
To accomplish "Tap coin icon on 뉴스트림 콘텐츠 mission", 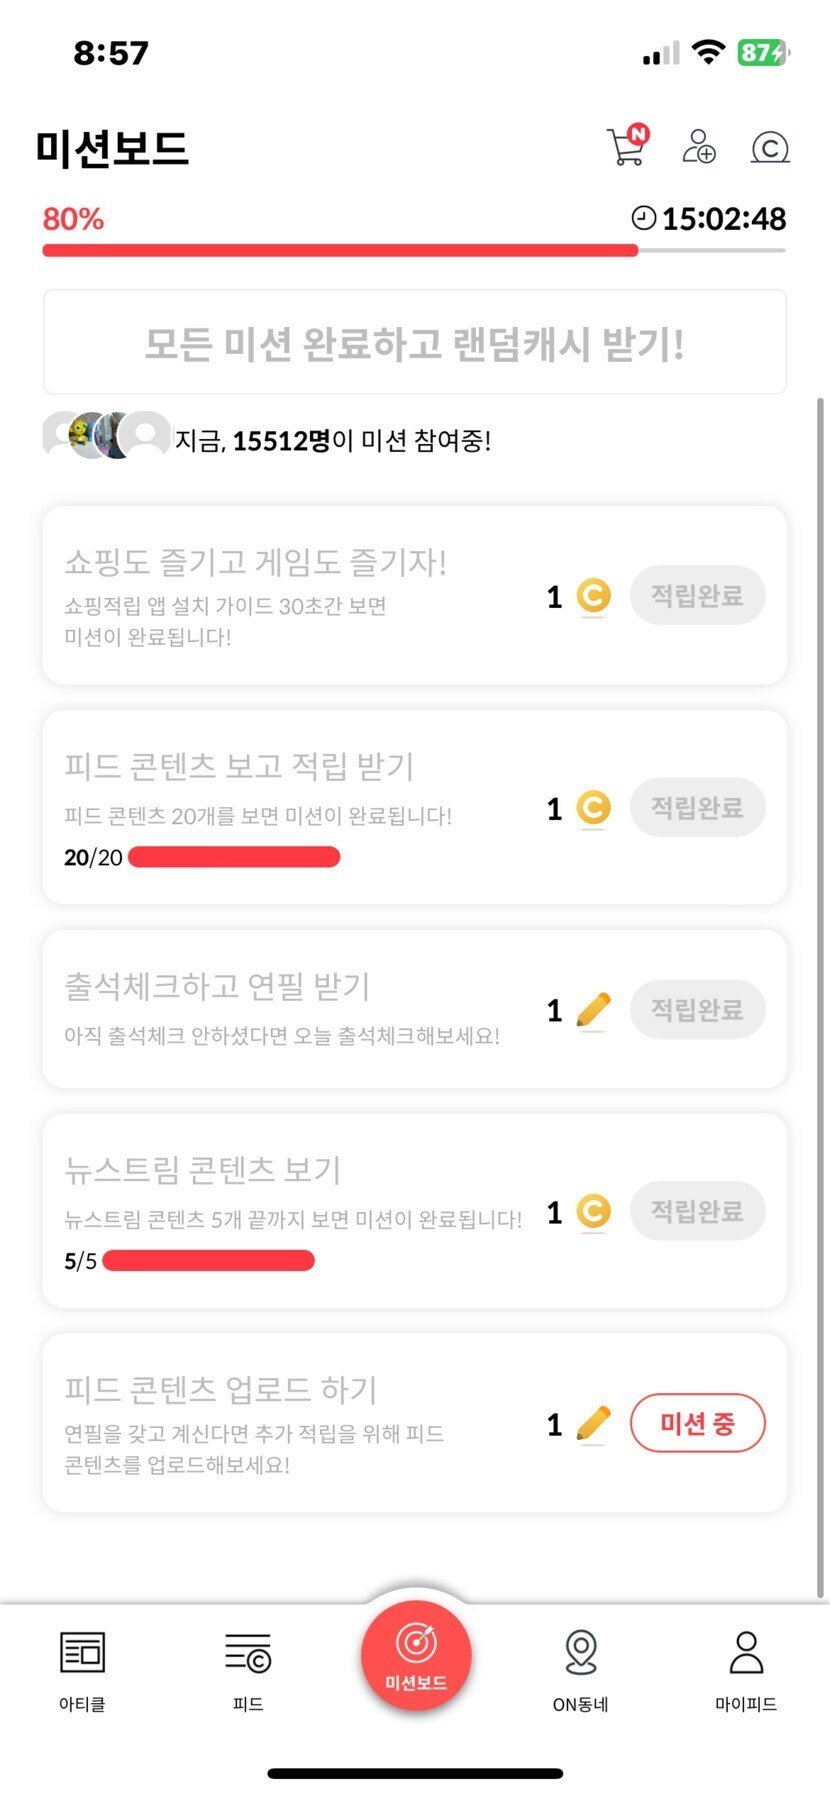I will [594, 1212].
